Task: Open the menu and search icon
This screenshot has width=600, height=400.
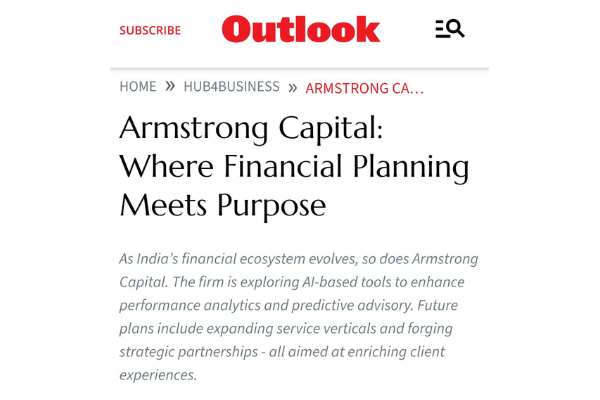Action: (x=450, y=29)
